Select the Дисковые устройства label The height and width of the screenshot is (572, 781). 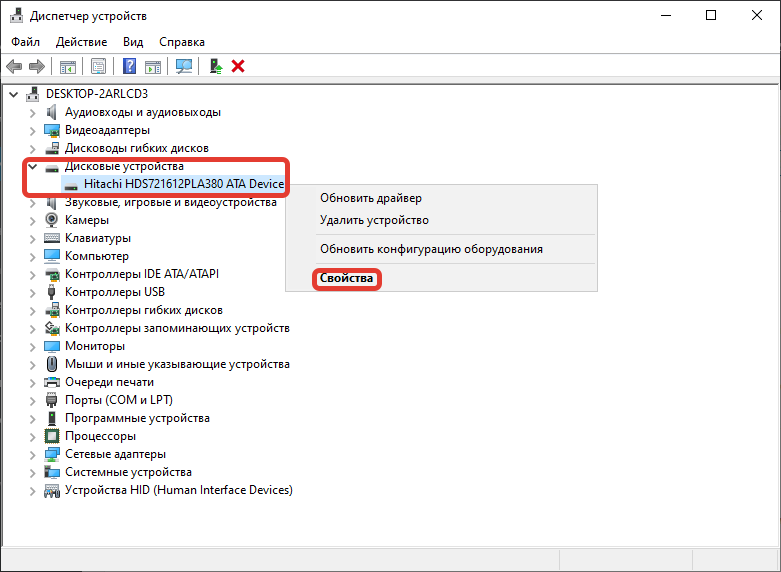pyautogui.click(x=124, y=166)
